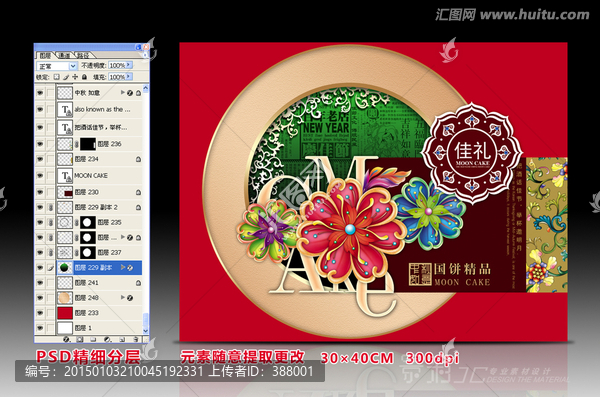Click mask link icon on 图层 237
This screenshot has height=397, width=600.
(x=77, y=252)
